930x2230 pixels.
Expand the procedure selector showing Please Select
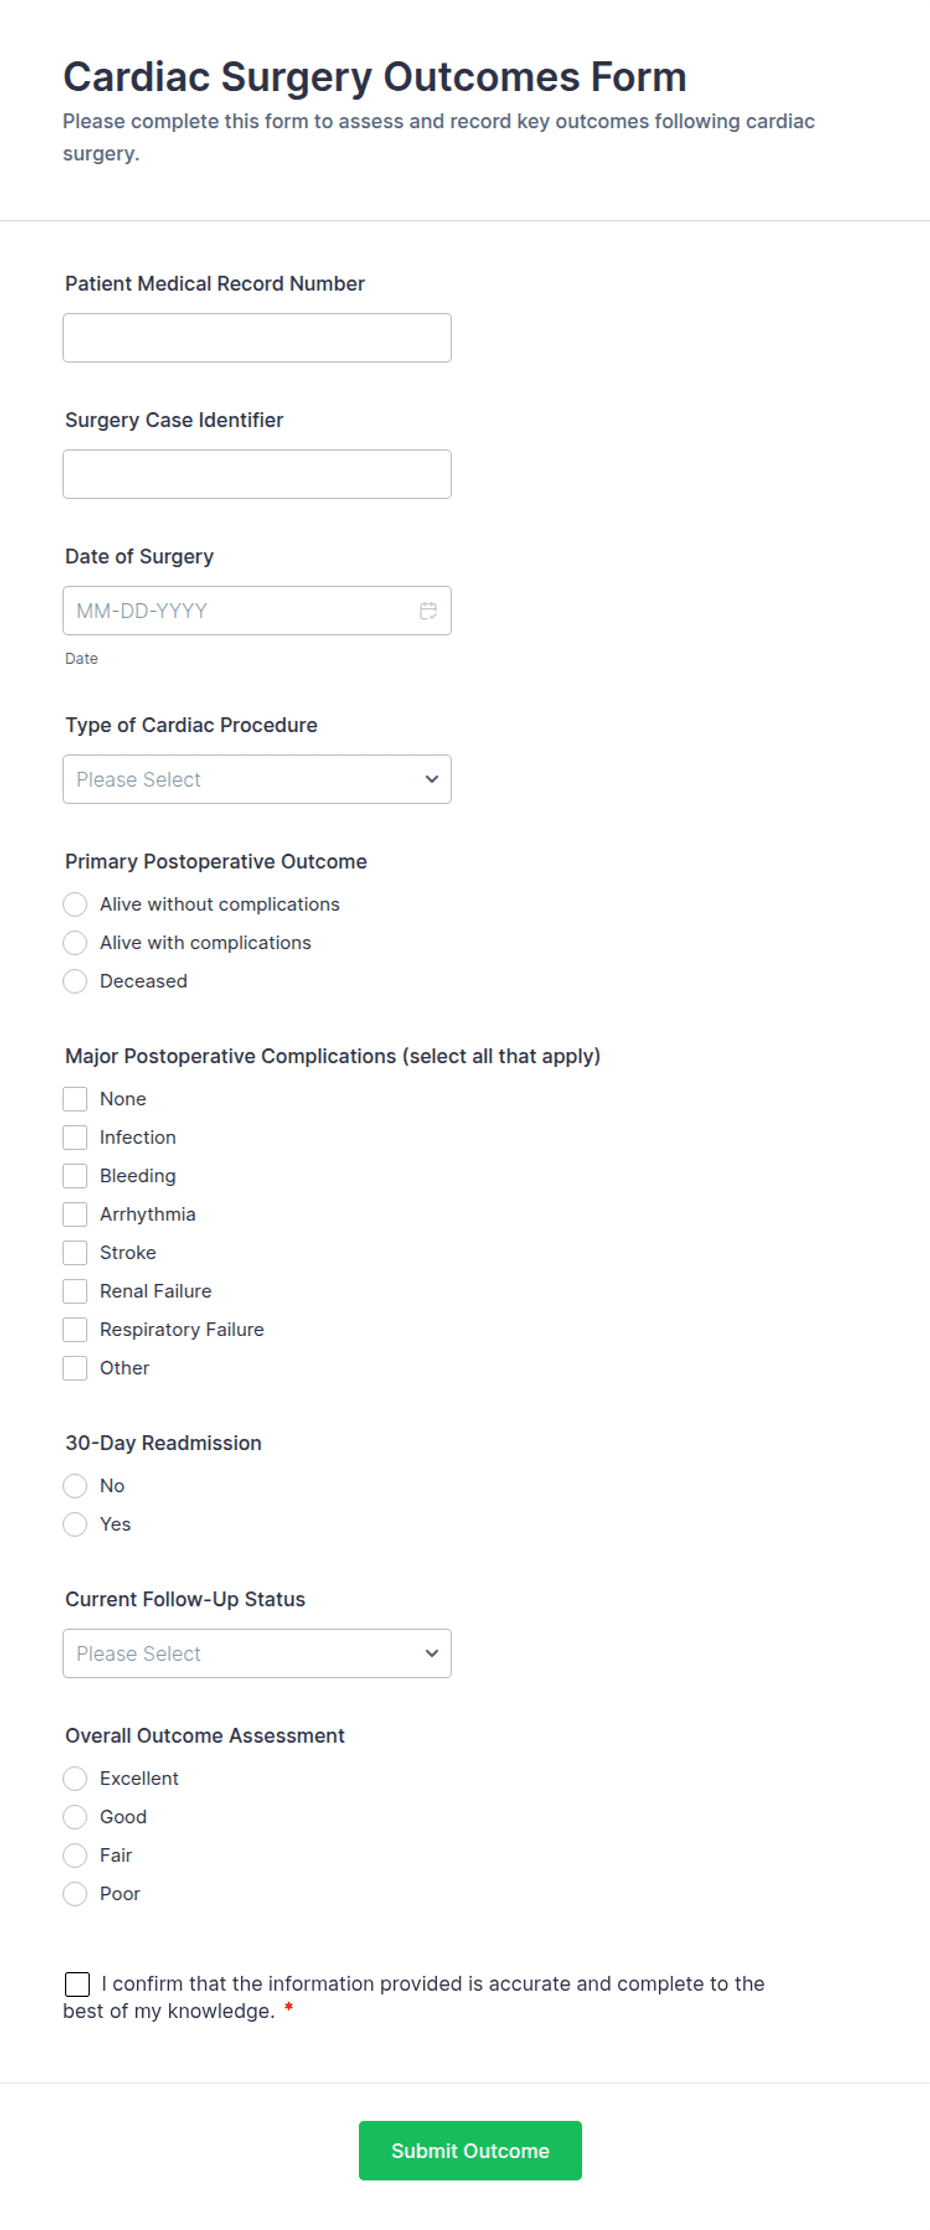click(x=256, y=779)
